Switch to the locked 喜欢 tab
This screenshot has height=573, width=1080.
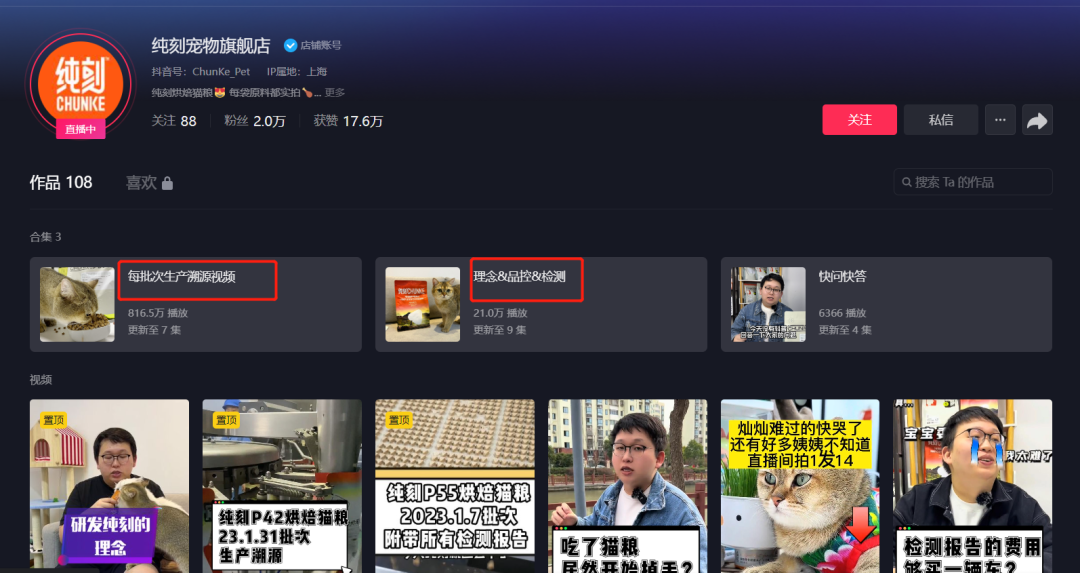149,183
